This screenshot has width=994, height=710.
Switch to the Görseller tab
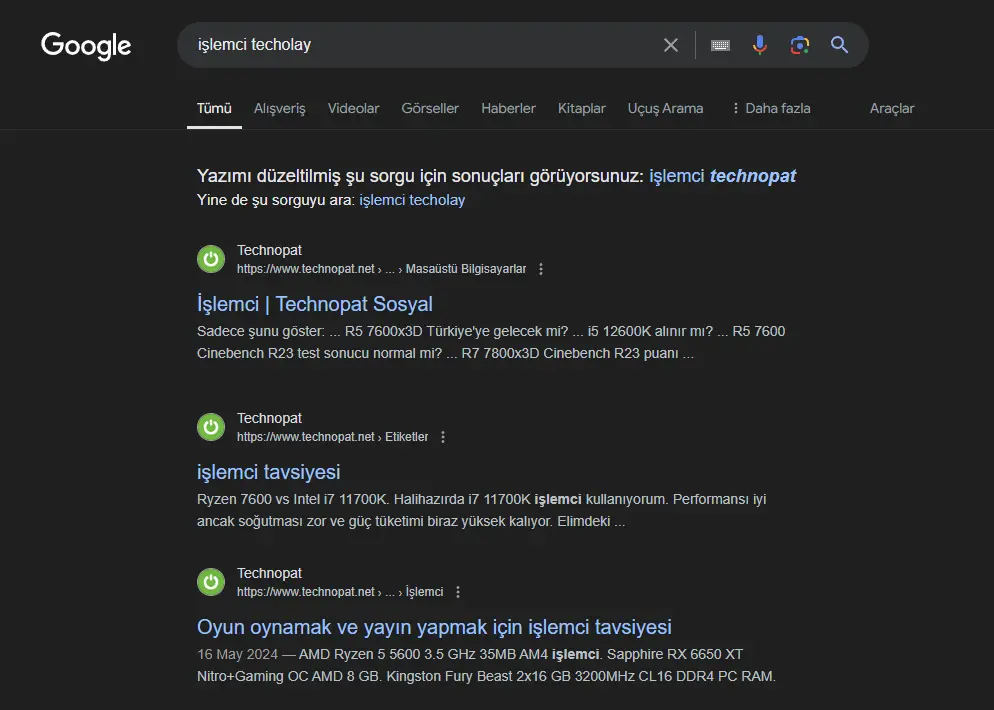(430, 108)
